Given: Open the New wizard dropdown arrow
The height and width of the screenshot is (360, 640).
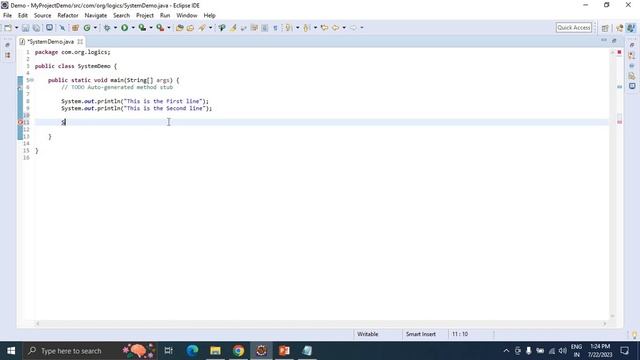Looking at the screenshot, I should coord(16,28).
